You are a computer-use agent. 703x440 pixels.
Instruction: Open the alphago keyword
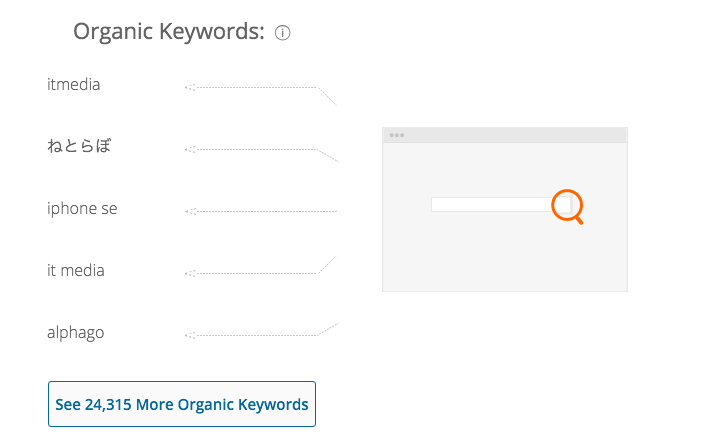pyautogui.click(x=76, y=333)
